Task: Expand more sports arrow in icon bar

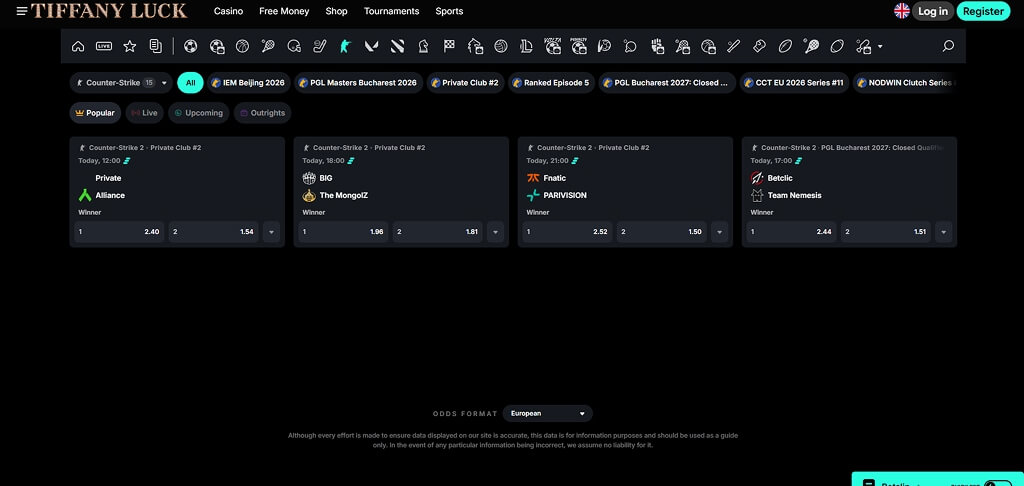Action: (x=880, y=46)
